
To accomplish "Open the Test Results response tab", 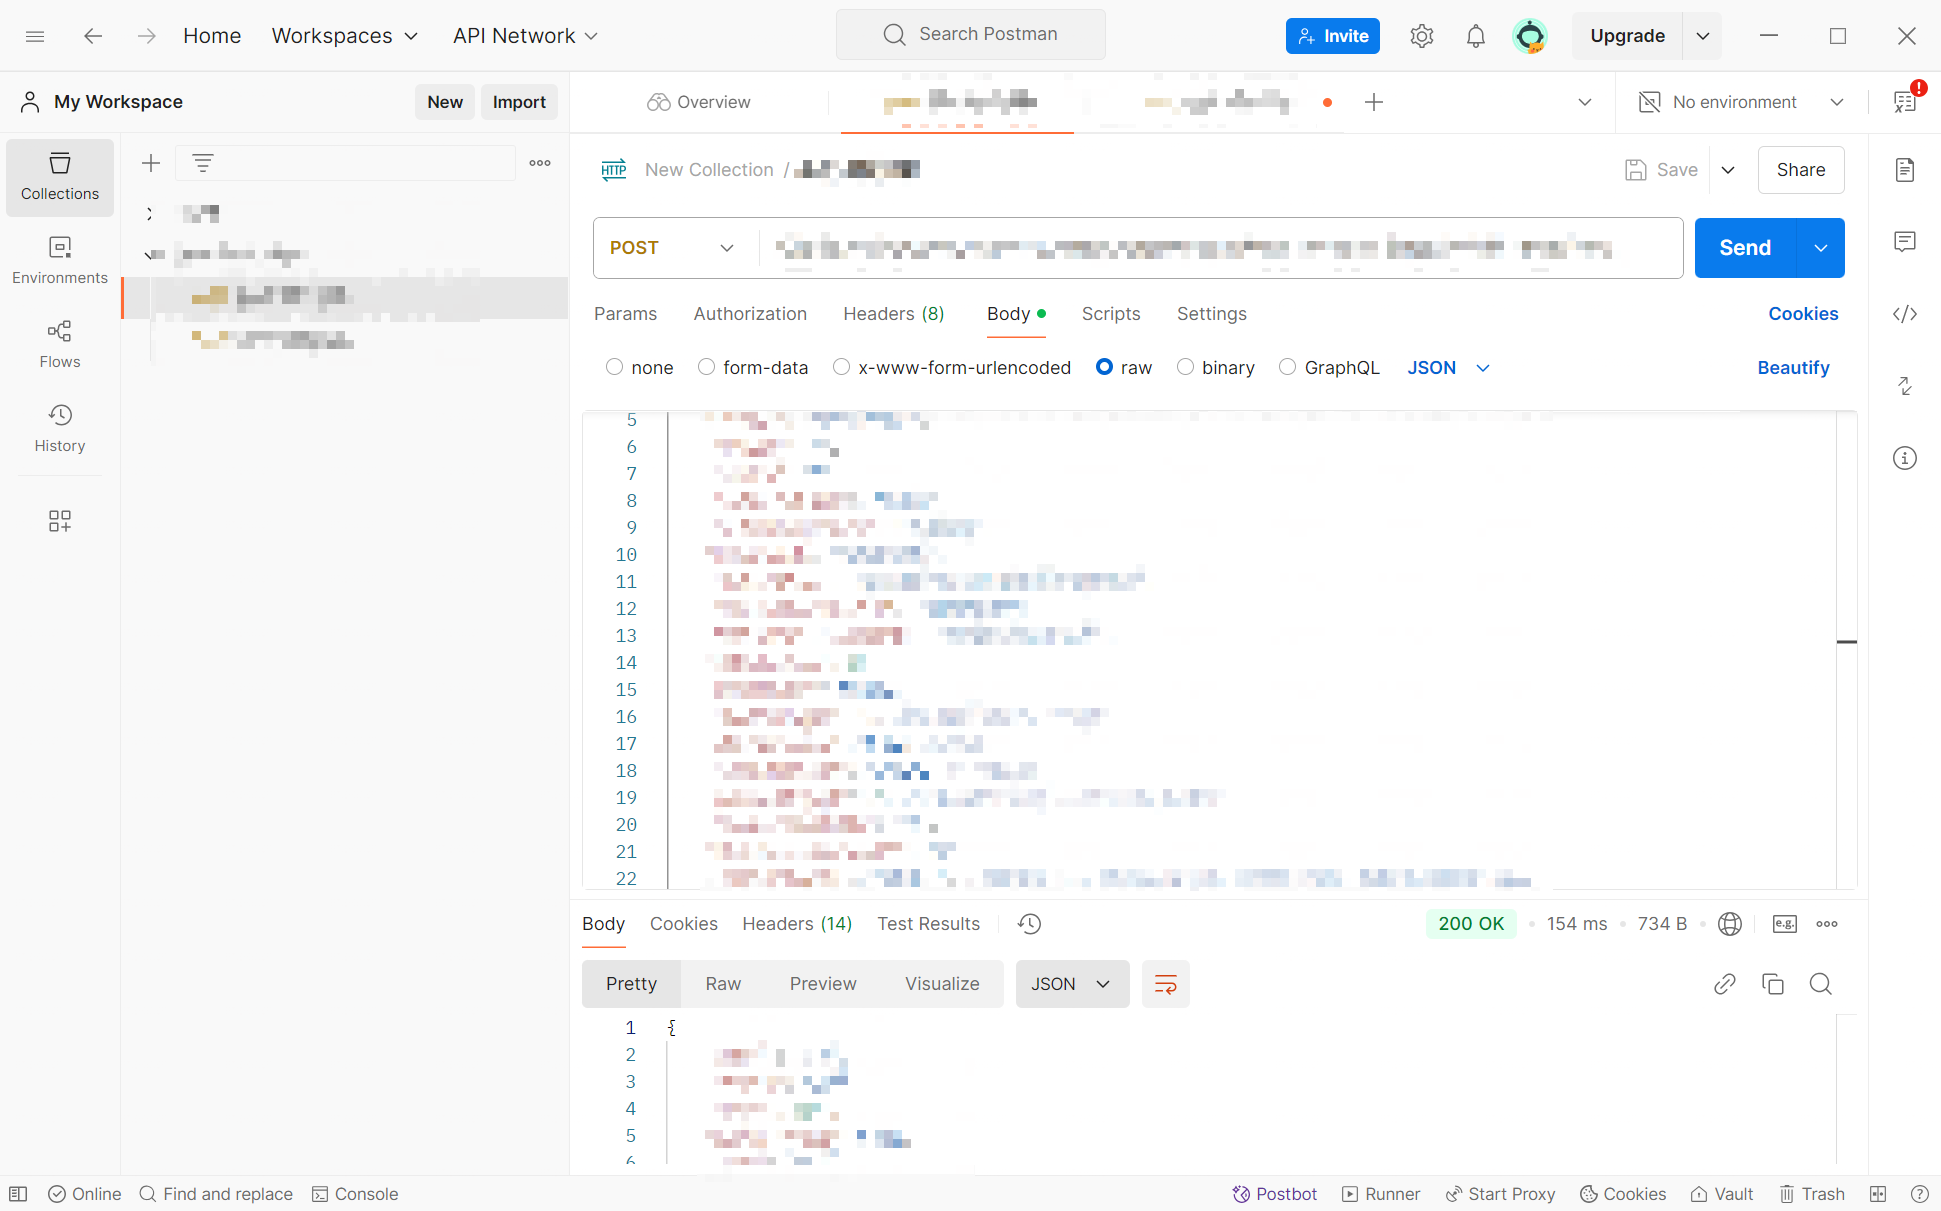I will point(928,924).
